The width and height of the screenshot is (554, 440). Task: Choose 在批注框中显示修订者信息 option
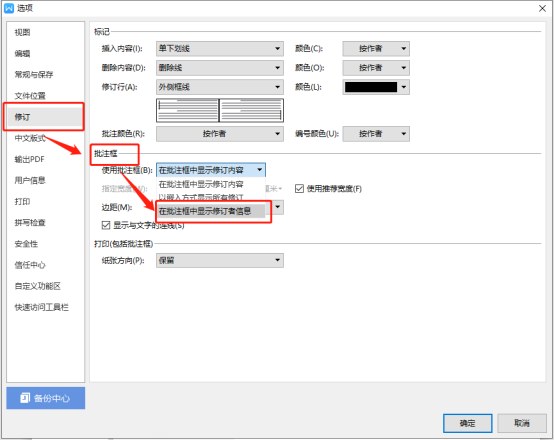click(x=211, y=211)
